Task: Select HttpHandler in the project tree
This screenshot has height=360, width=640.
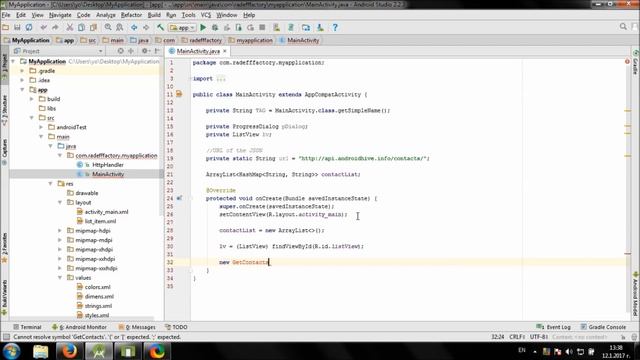Action: click(108, 165)
